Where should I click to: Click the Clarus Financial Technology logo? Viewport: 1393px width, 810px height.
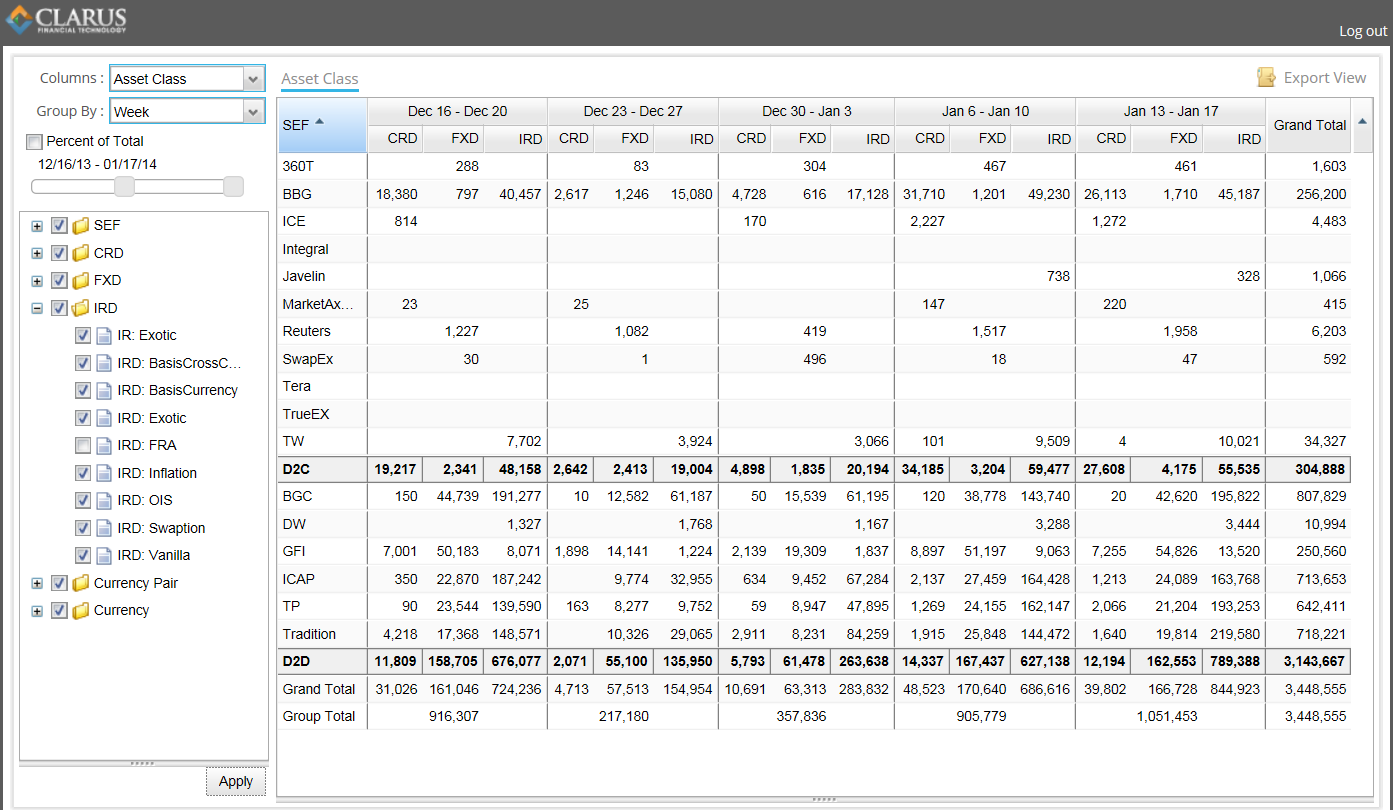tap(66, 20)
